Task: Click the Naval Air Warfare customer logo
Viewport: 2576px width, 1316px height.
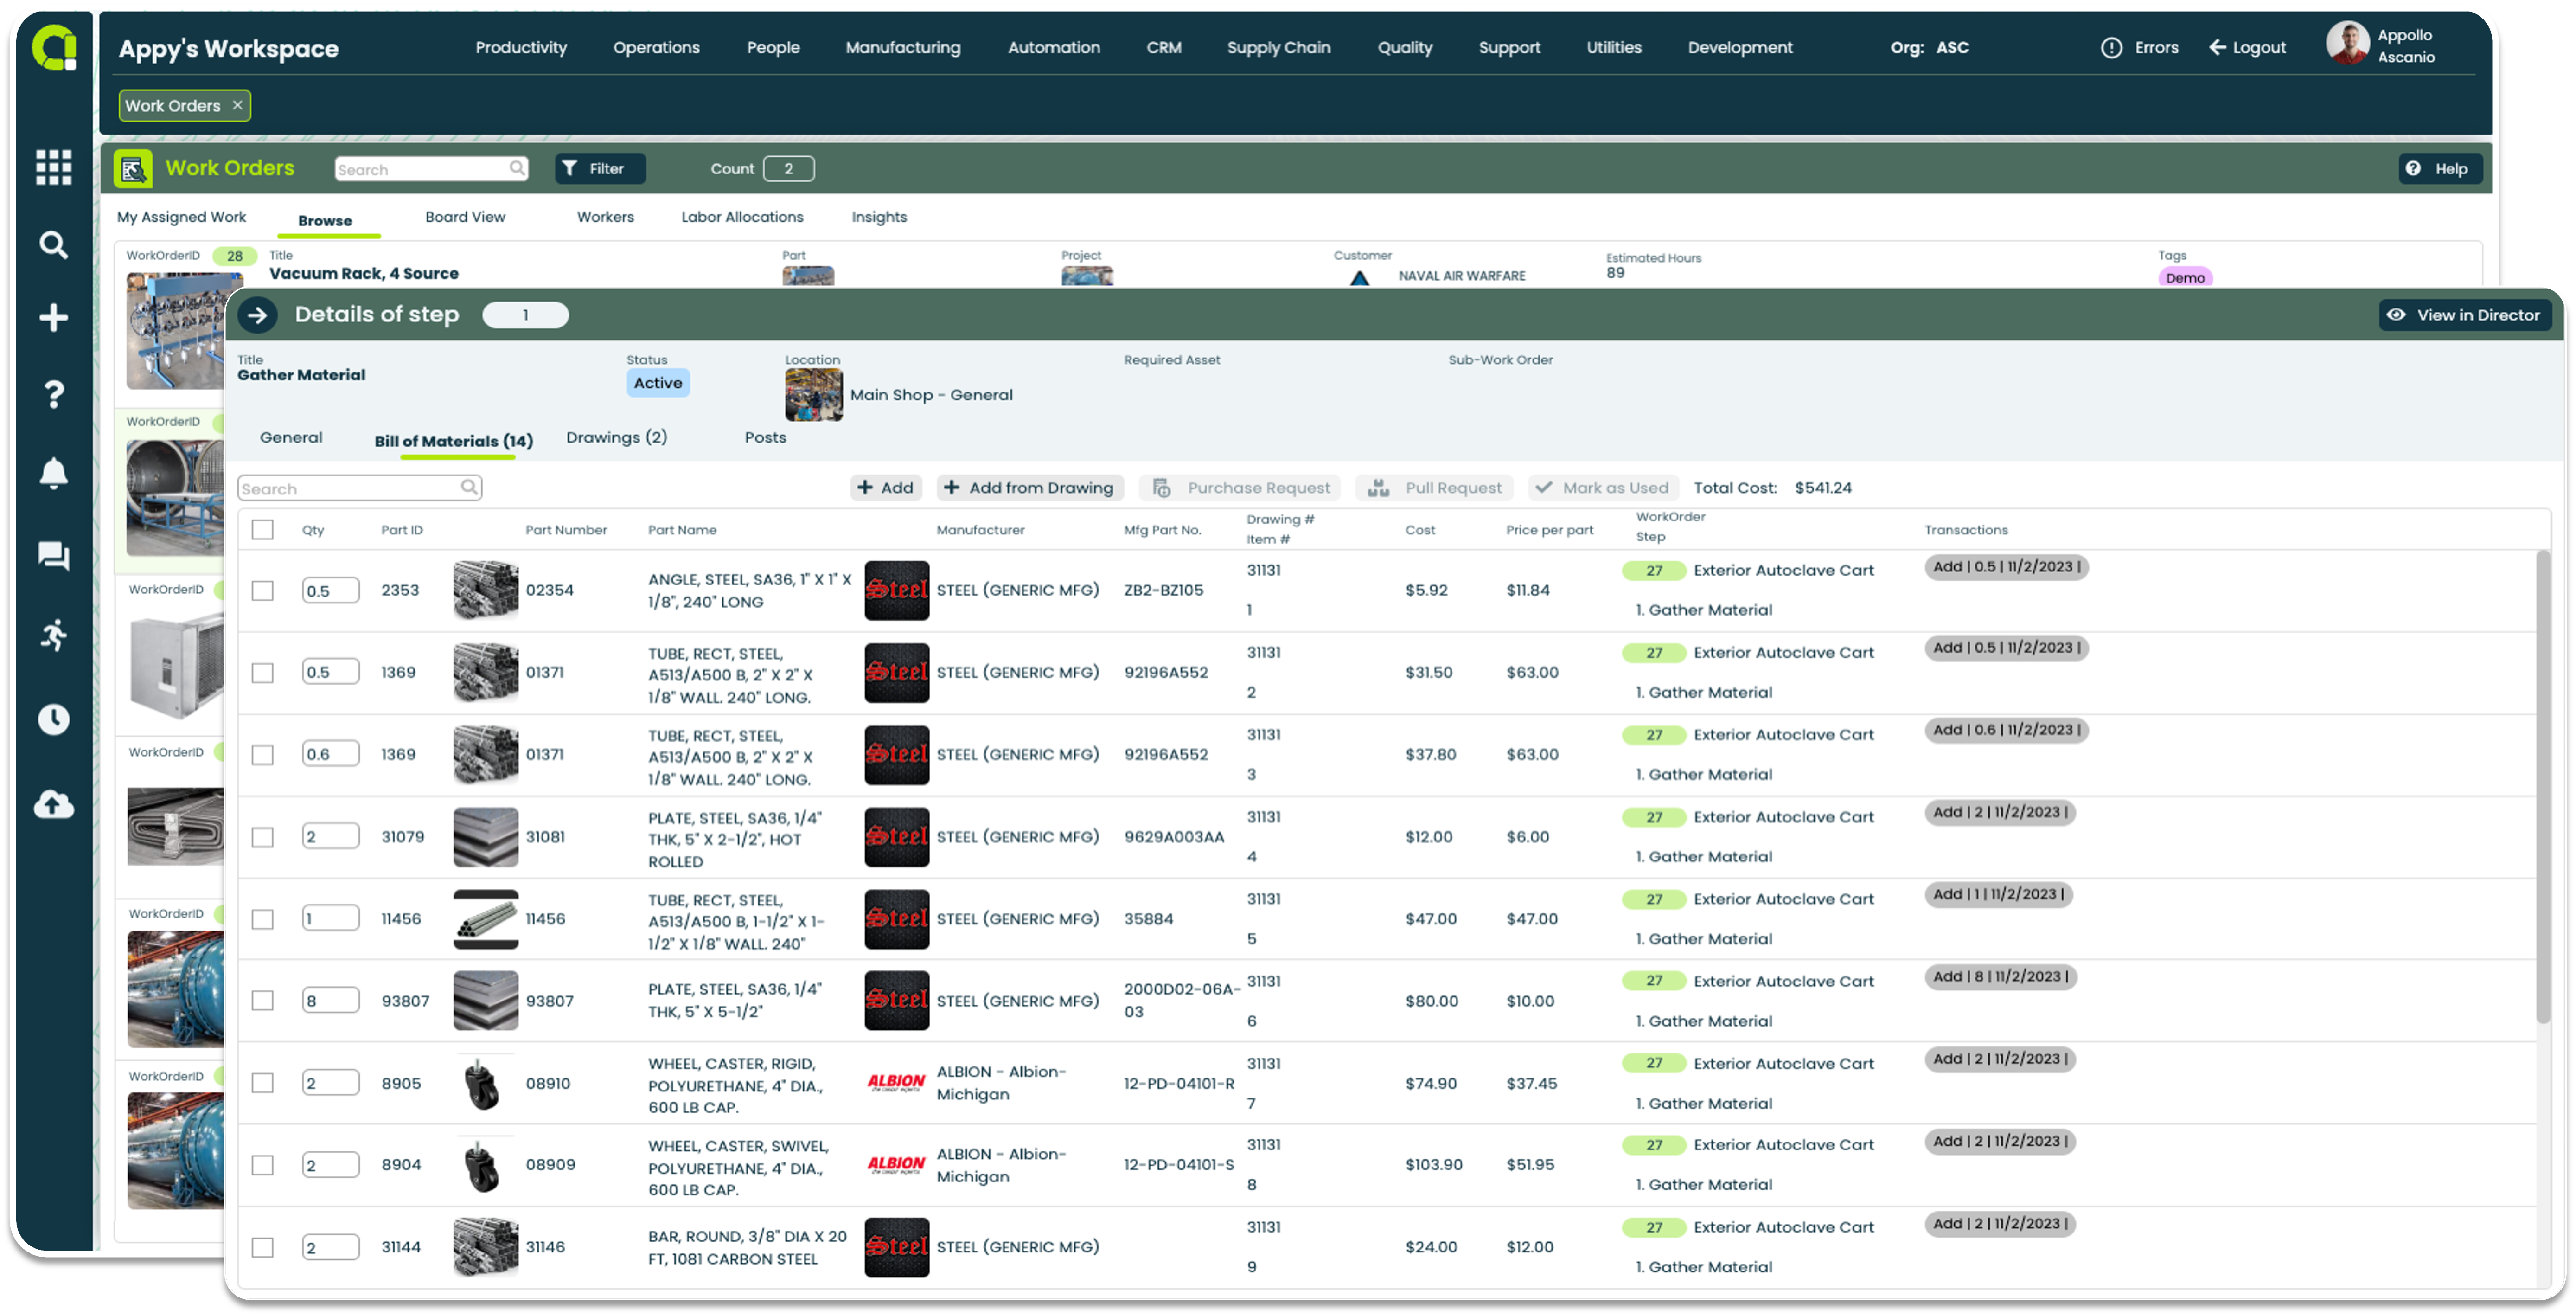Action: [1359, 277]
